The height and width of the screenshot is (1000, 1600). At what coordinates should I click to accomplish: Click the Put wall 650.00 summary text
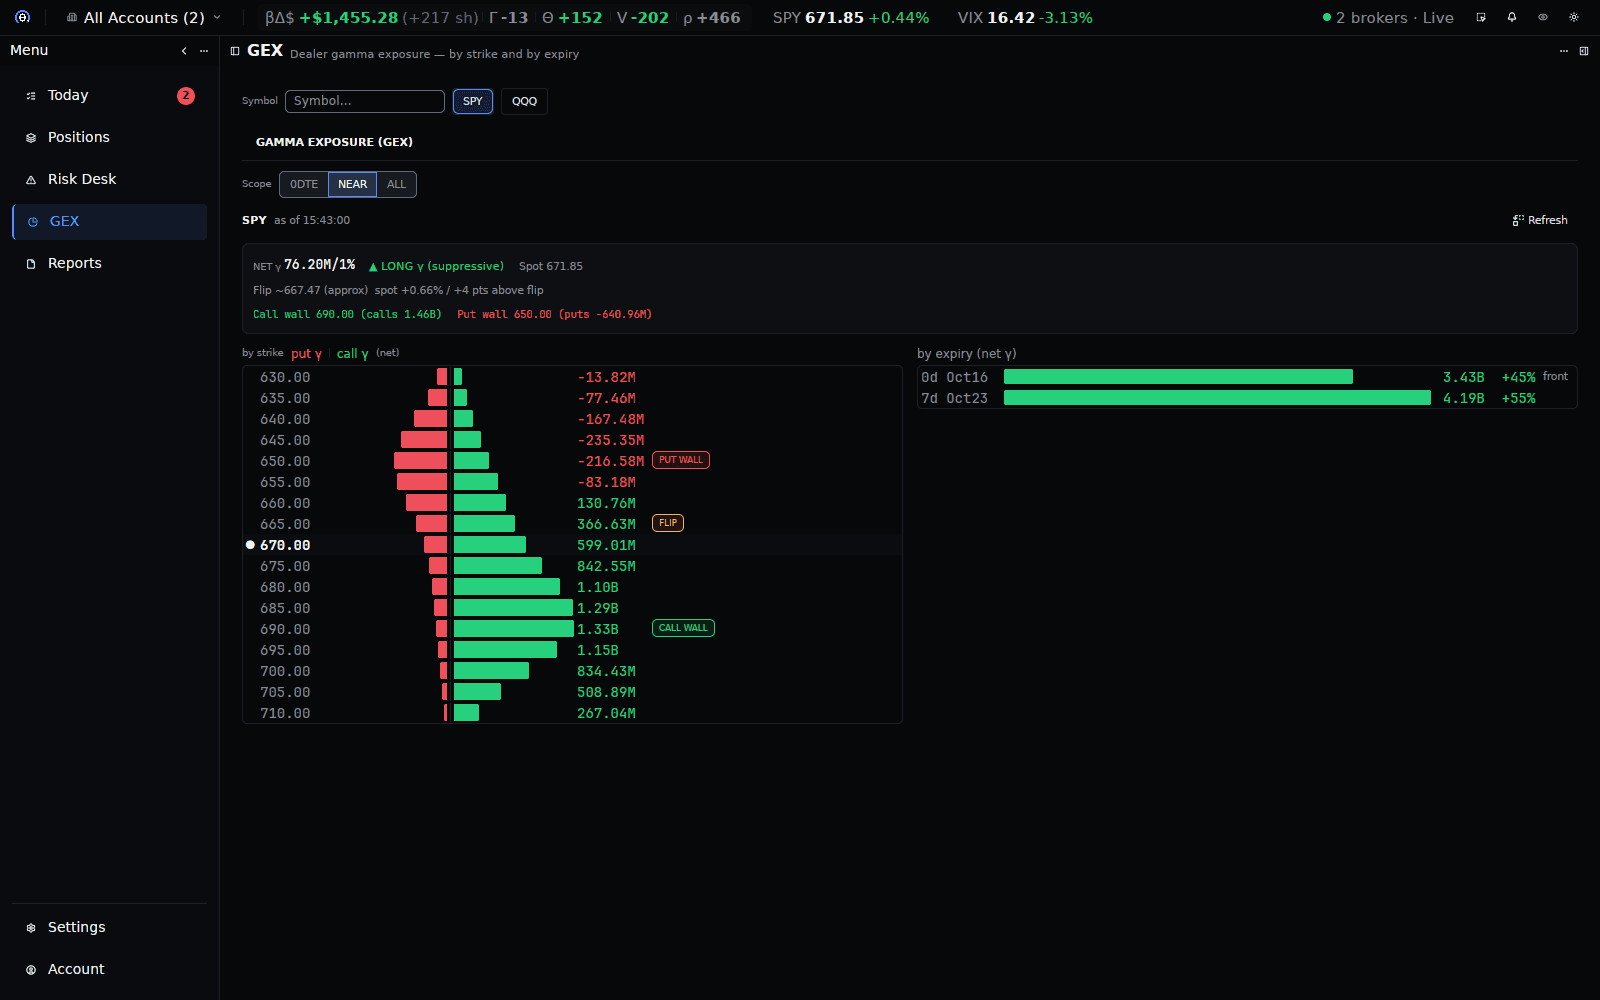point(554,314)
